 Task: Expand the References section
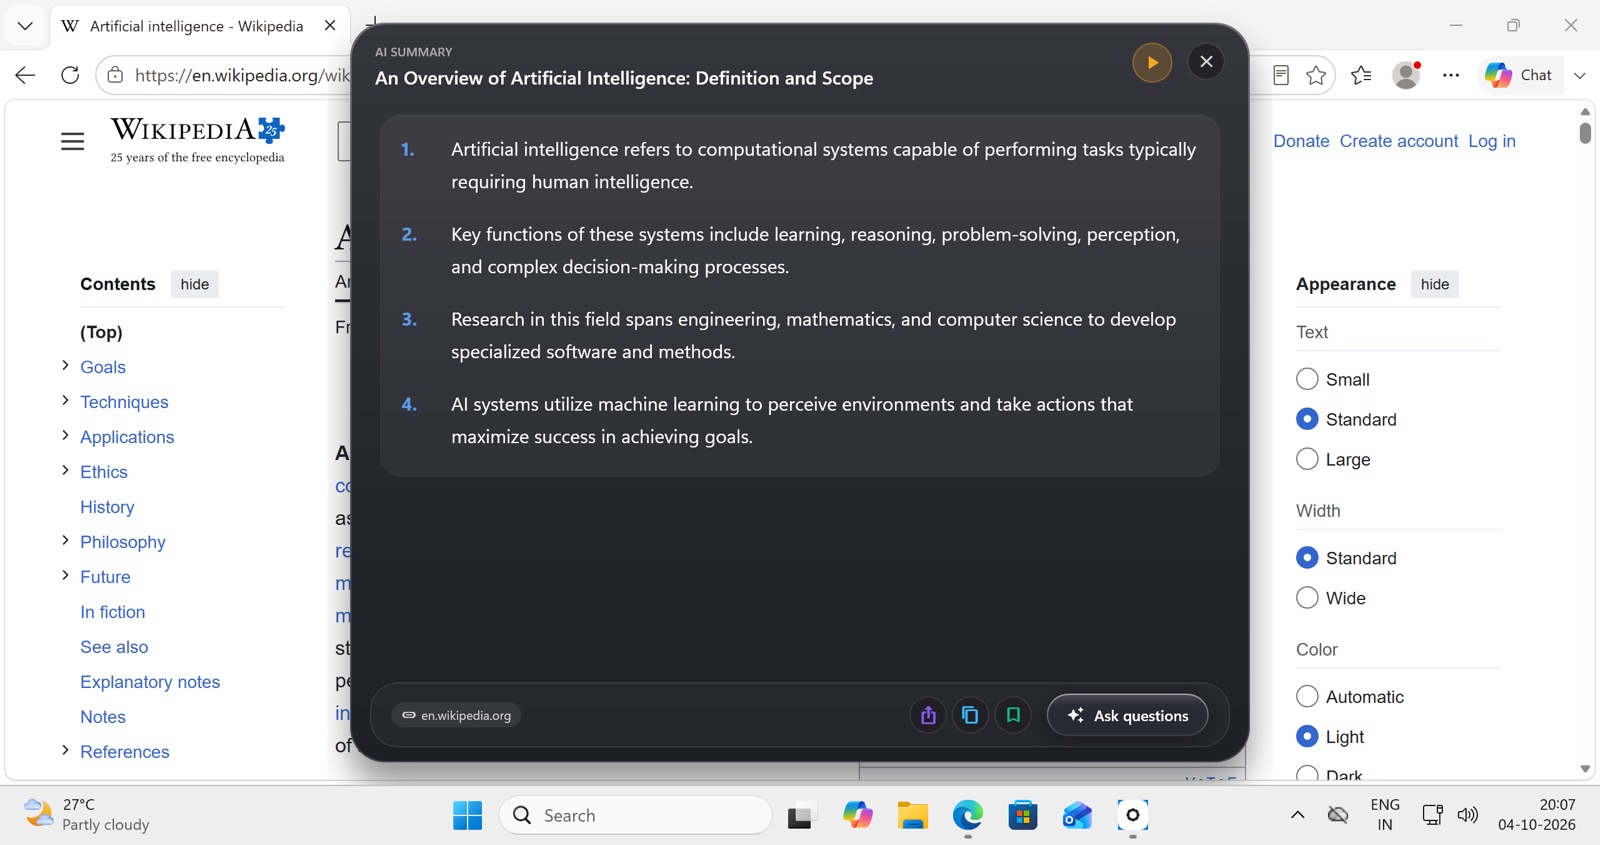coord(65,751)
